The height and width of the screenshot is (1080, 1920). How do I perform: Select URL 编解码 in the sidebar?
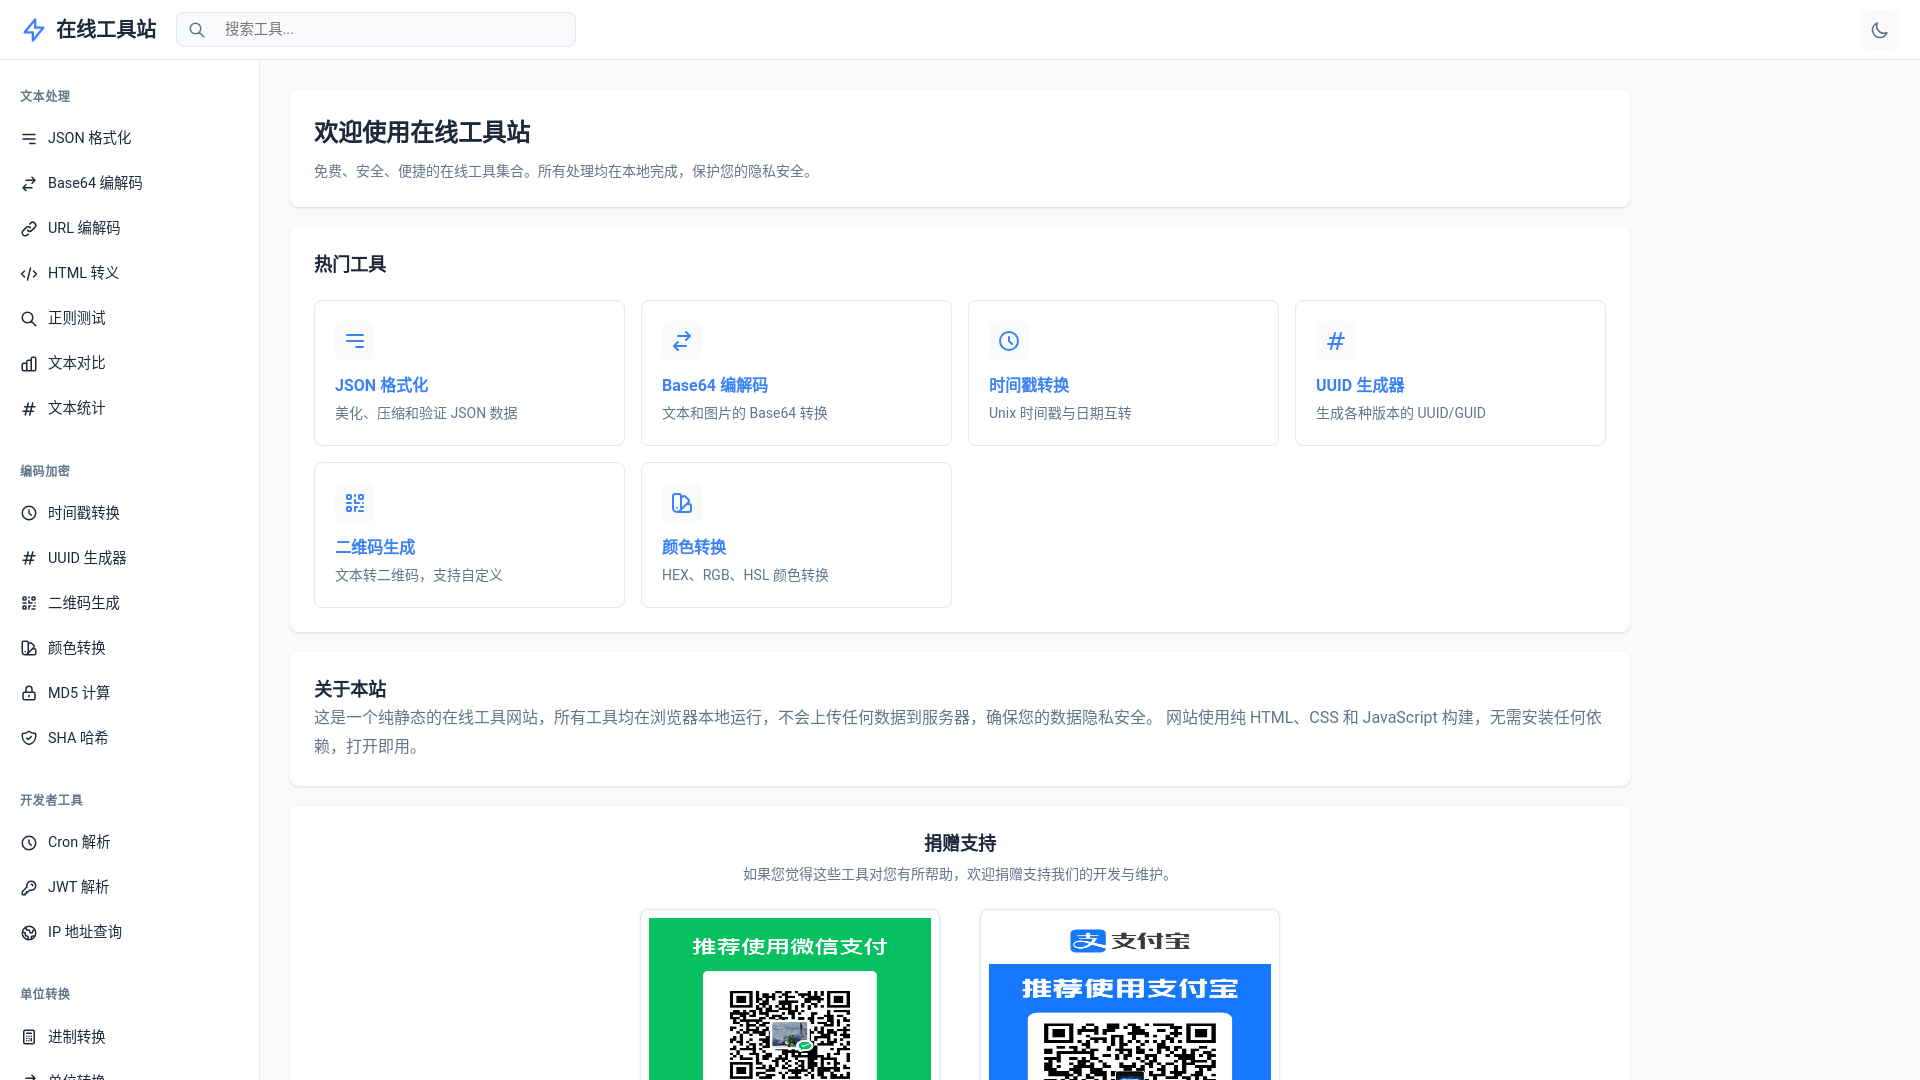pyautogui.click(x=130, y=228)
